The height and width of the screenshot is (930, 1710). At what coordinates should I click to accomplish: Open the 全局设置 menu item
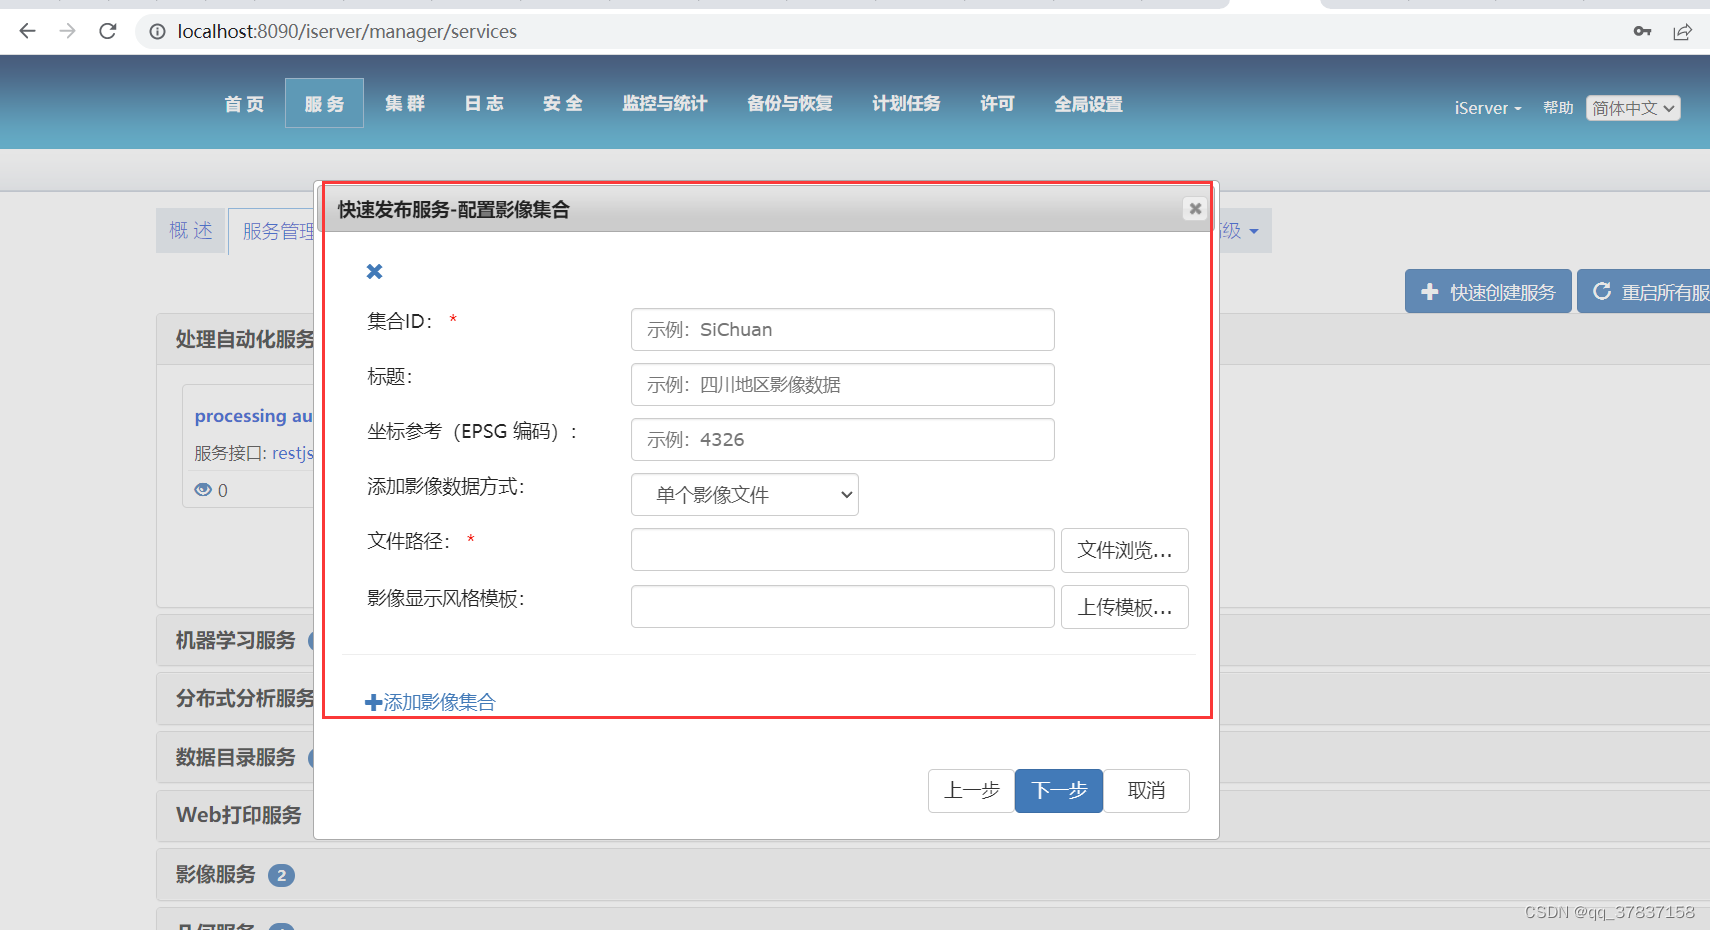point(1088,104)
